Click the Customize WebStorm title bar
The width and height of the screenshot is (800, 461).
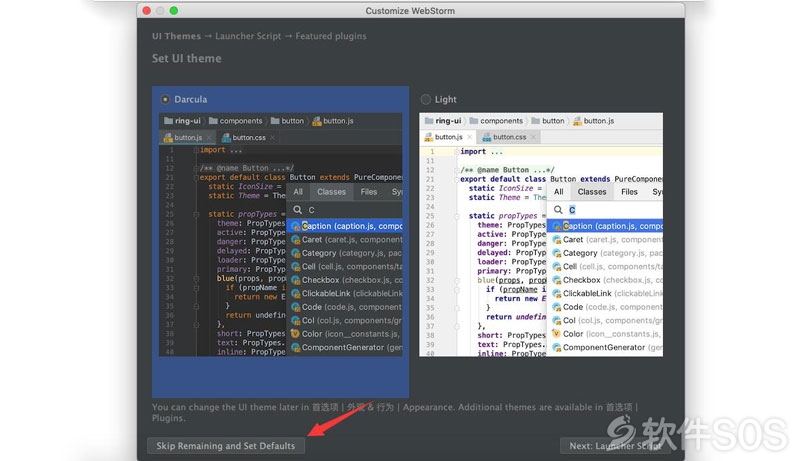410,11
